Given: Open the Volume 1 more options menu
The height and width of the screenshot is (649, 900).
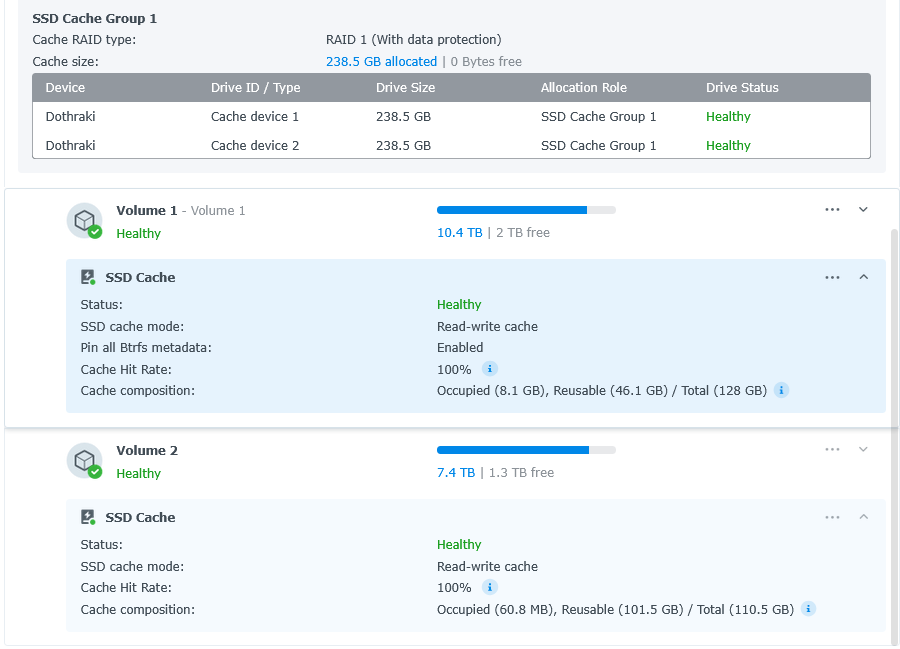Looking at the screenshot, I should (x=832, y=210).
